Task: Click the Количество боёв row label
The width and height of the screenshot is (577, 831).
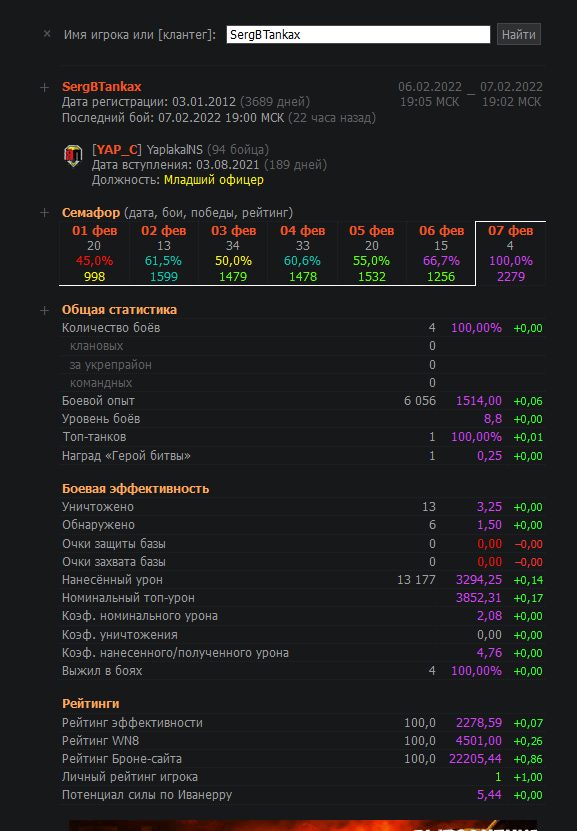Action: tap(111, 328)
